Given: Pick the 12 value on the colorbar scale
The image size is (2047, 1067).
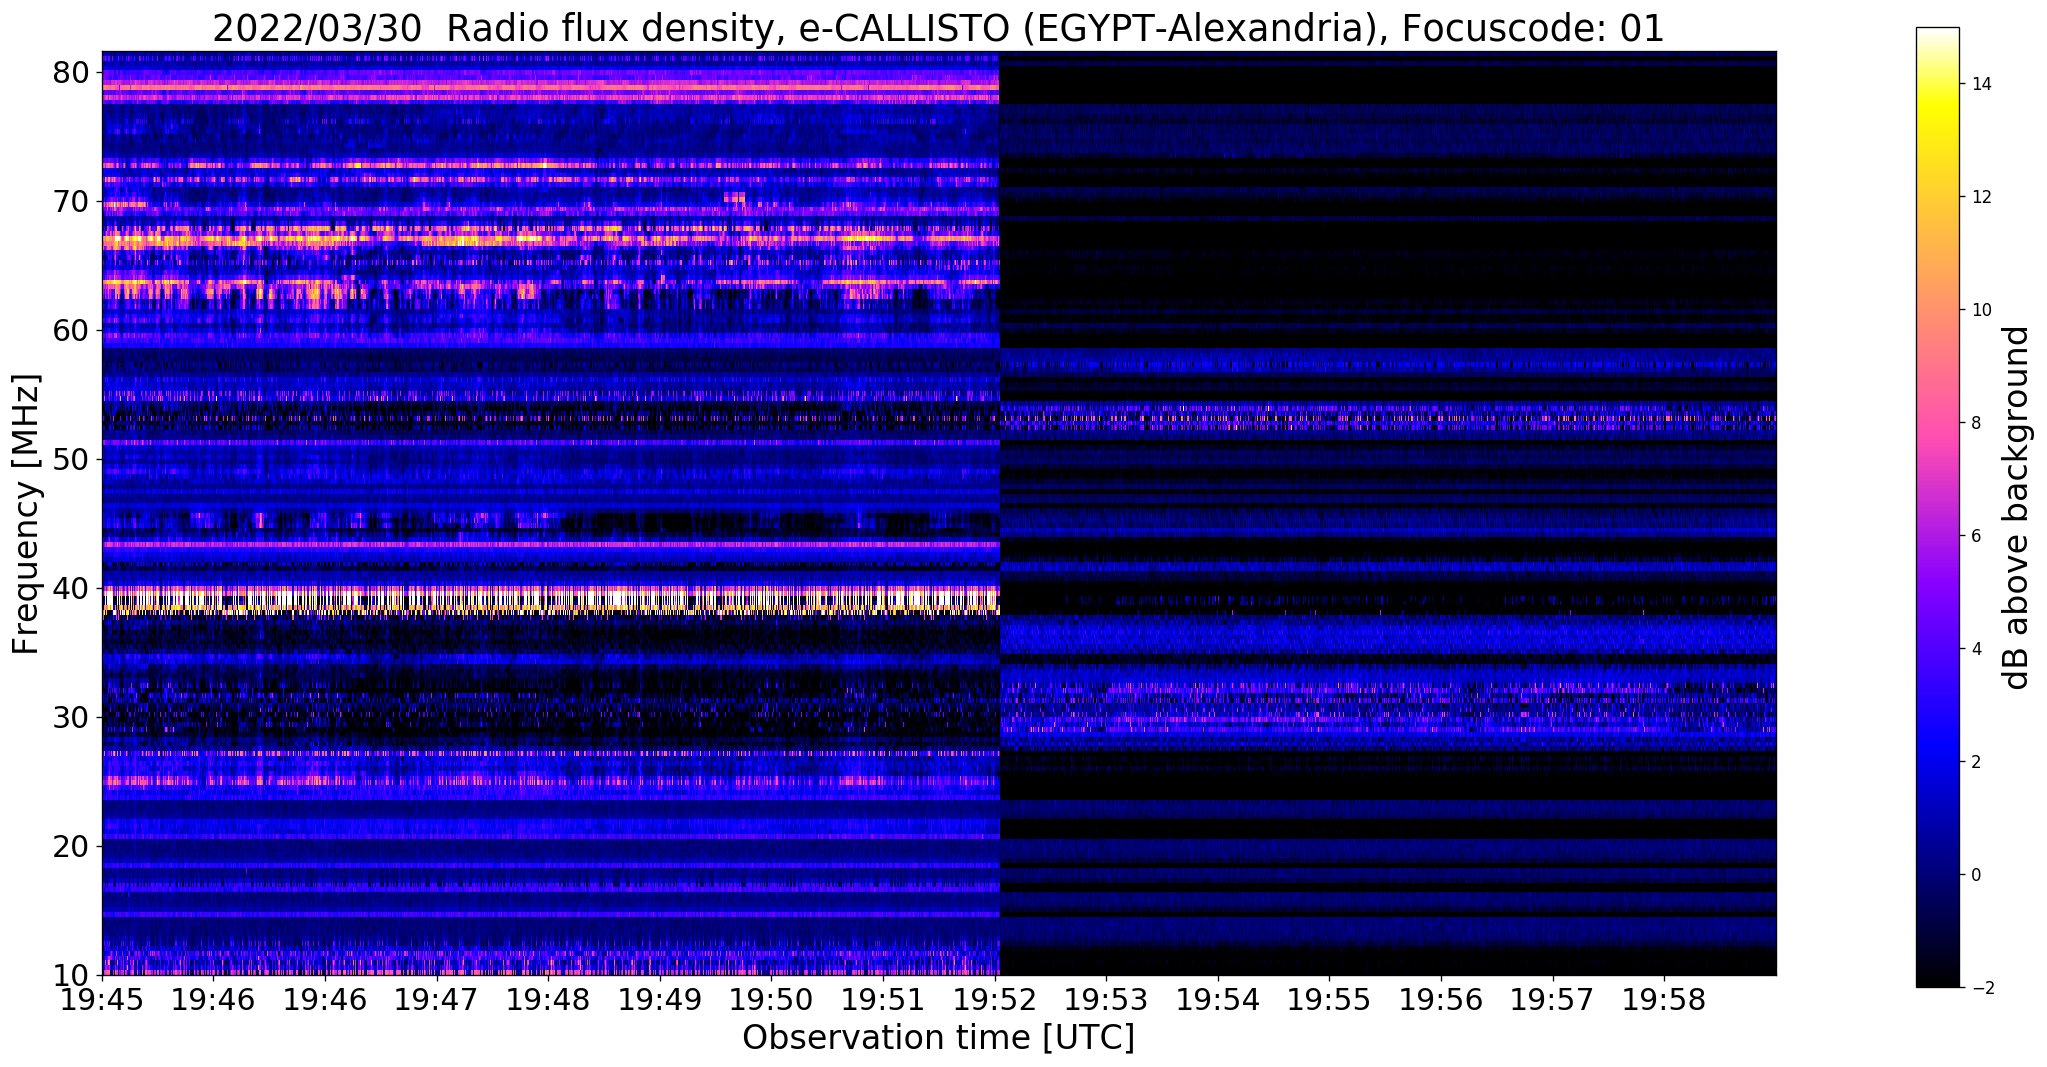Looking at the screenshot, I should (x=1979, y=197).
